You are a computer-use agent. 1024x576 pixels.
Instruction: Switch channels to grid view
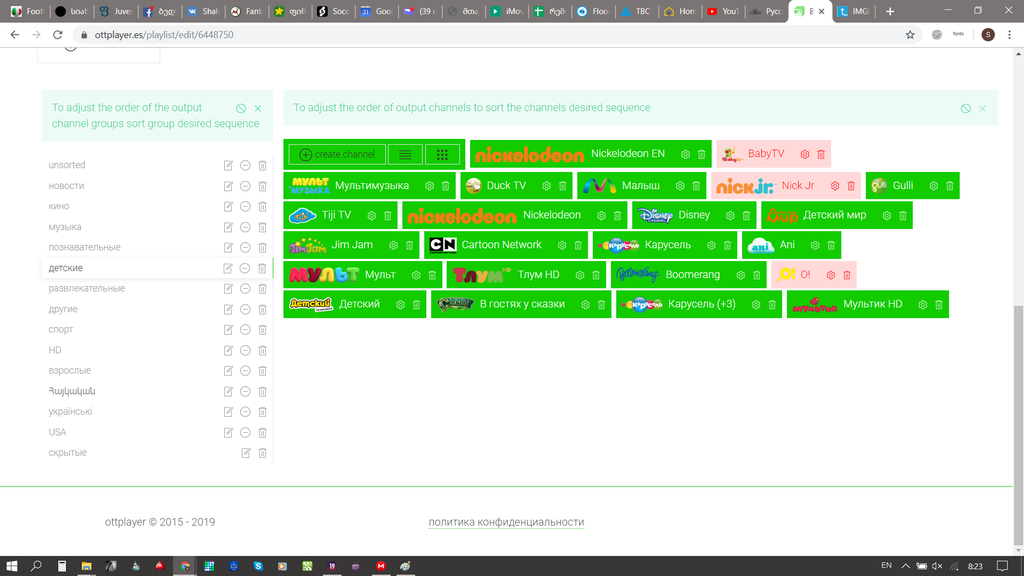click(x=442, y=155)
